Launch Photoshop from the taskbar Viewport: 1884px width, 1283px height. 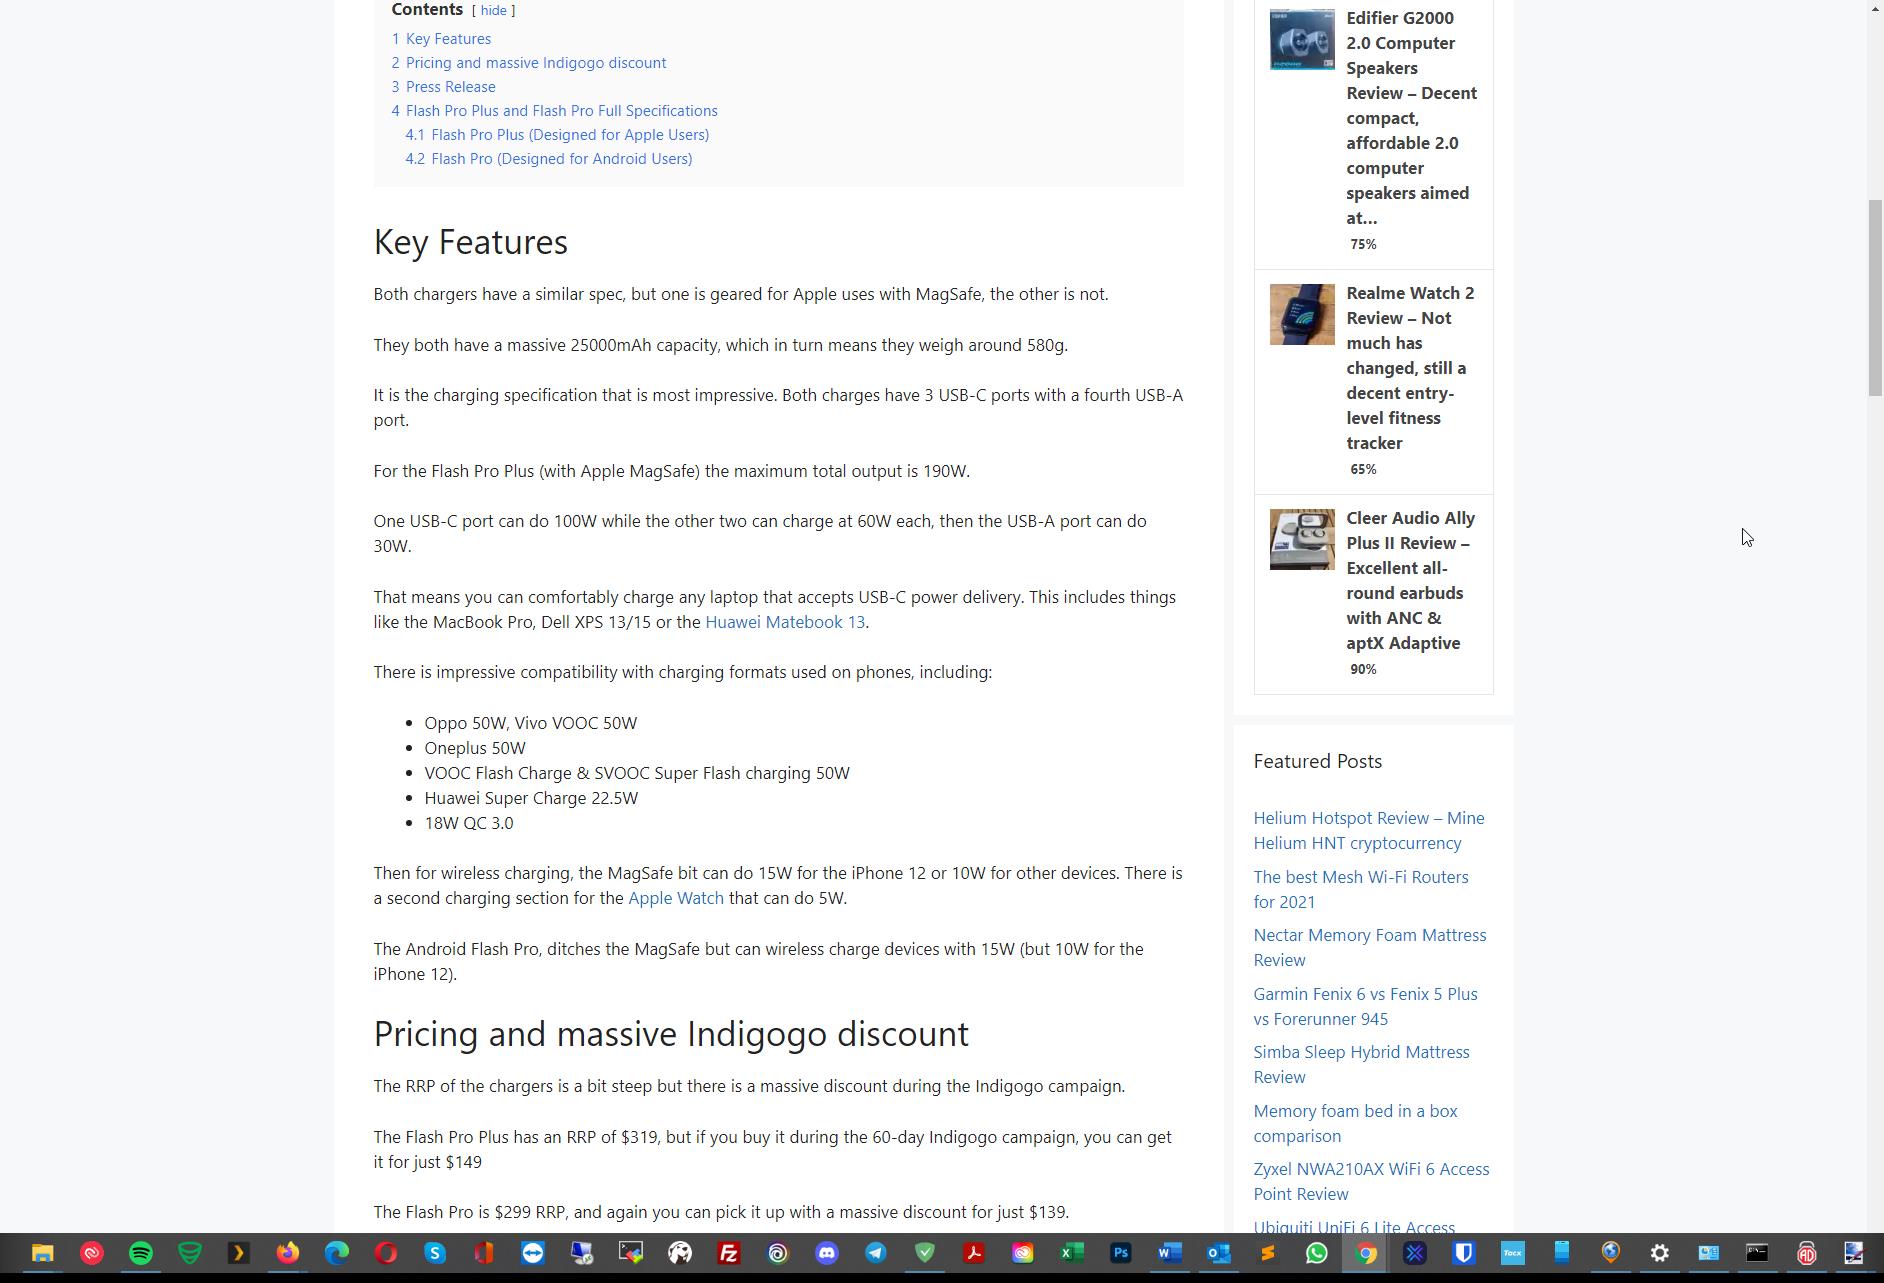[x=1121, y=1253]
